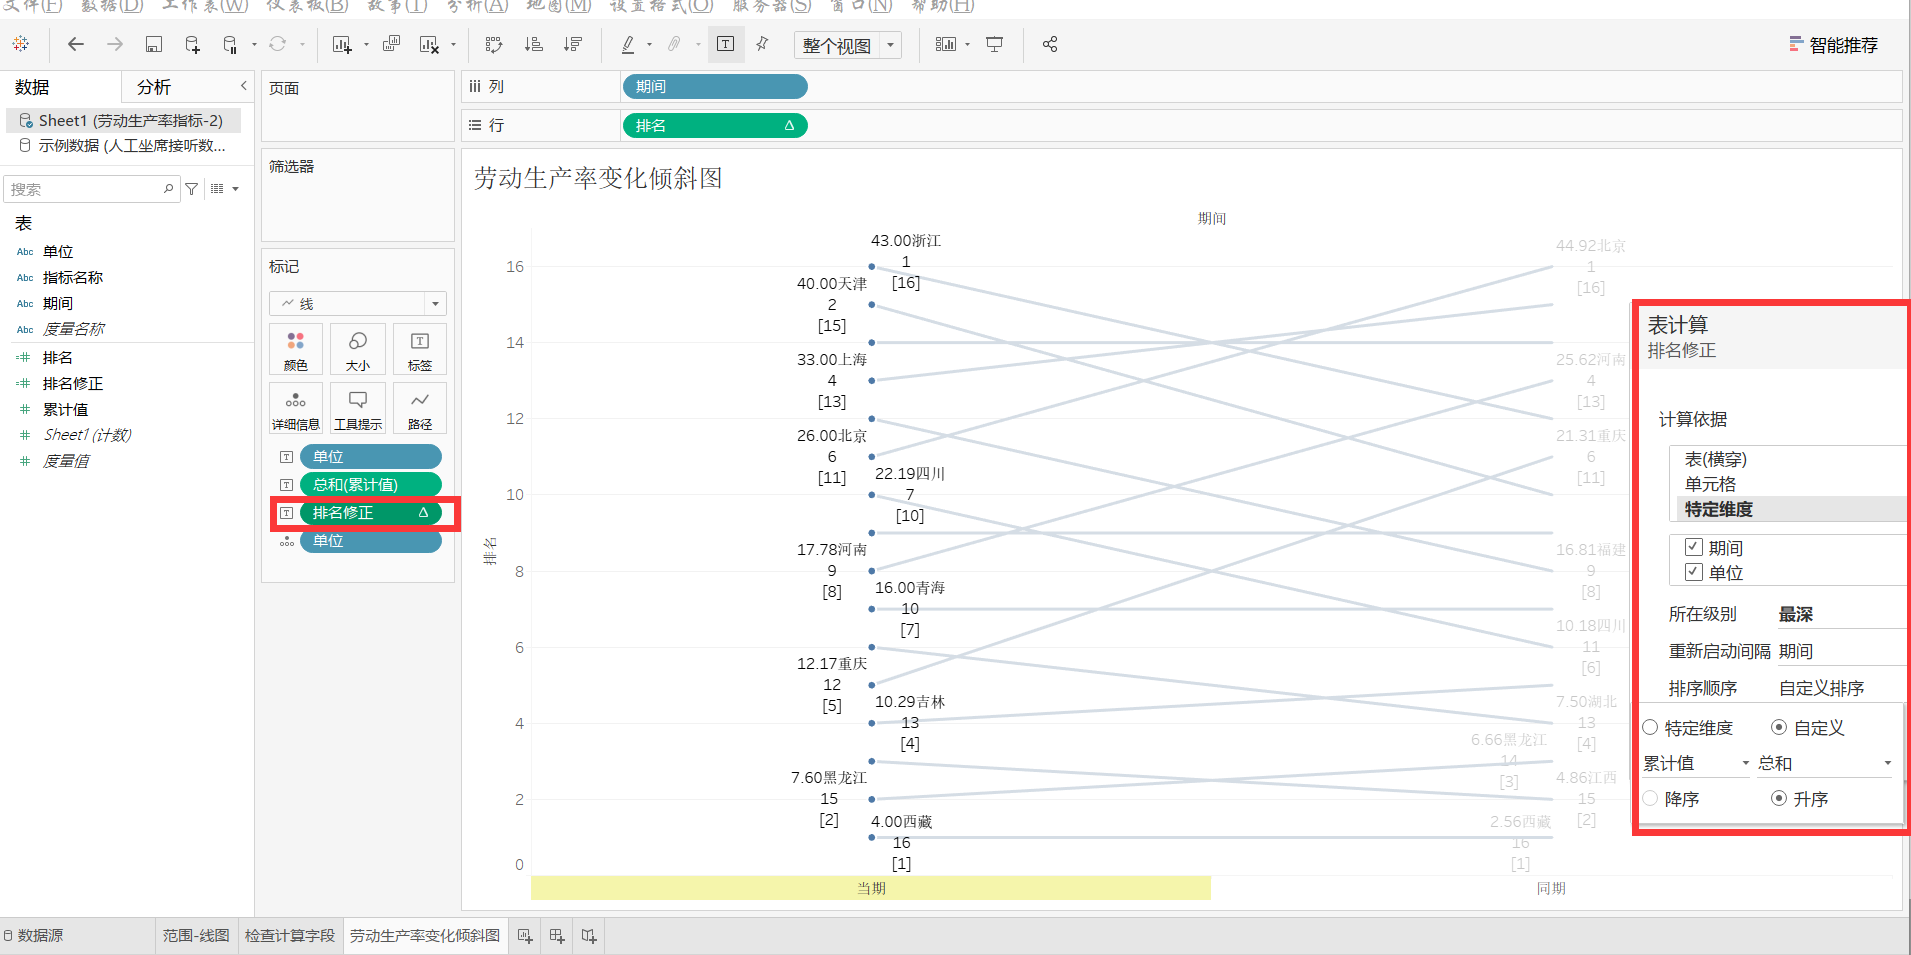This screenshot has height=955, width=1911.
Task: Open the 范围-线图 sheet tab
Action: click(196, 936)
